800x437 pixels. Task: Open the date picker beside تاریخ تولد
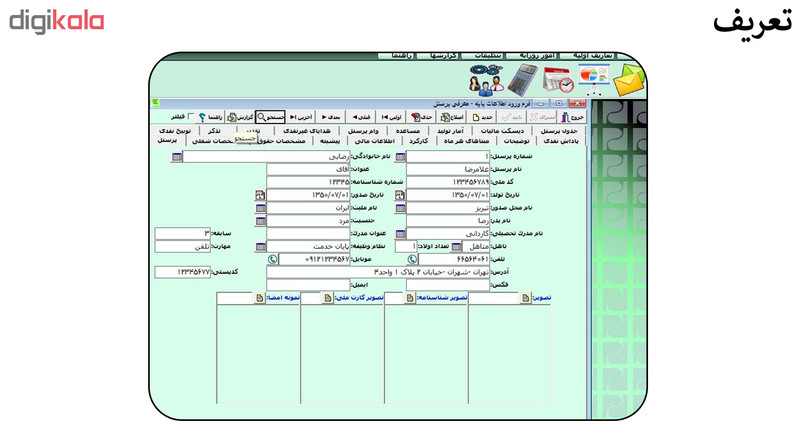tap(400, 195)
